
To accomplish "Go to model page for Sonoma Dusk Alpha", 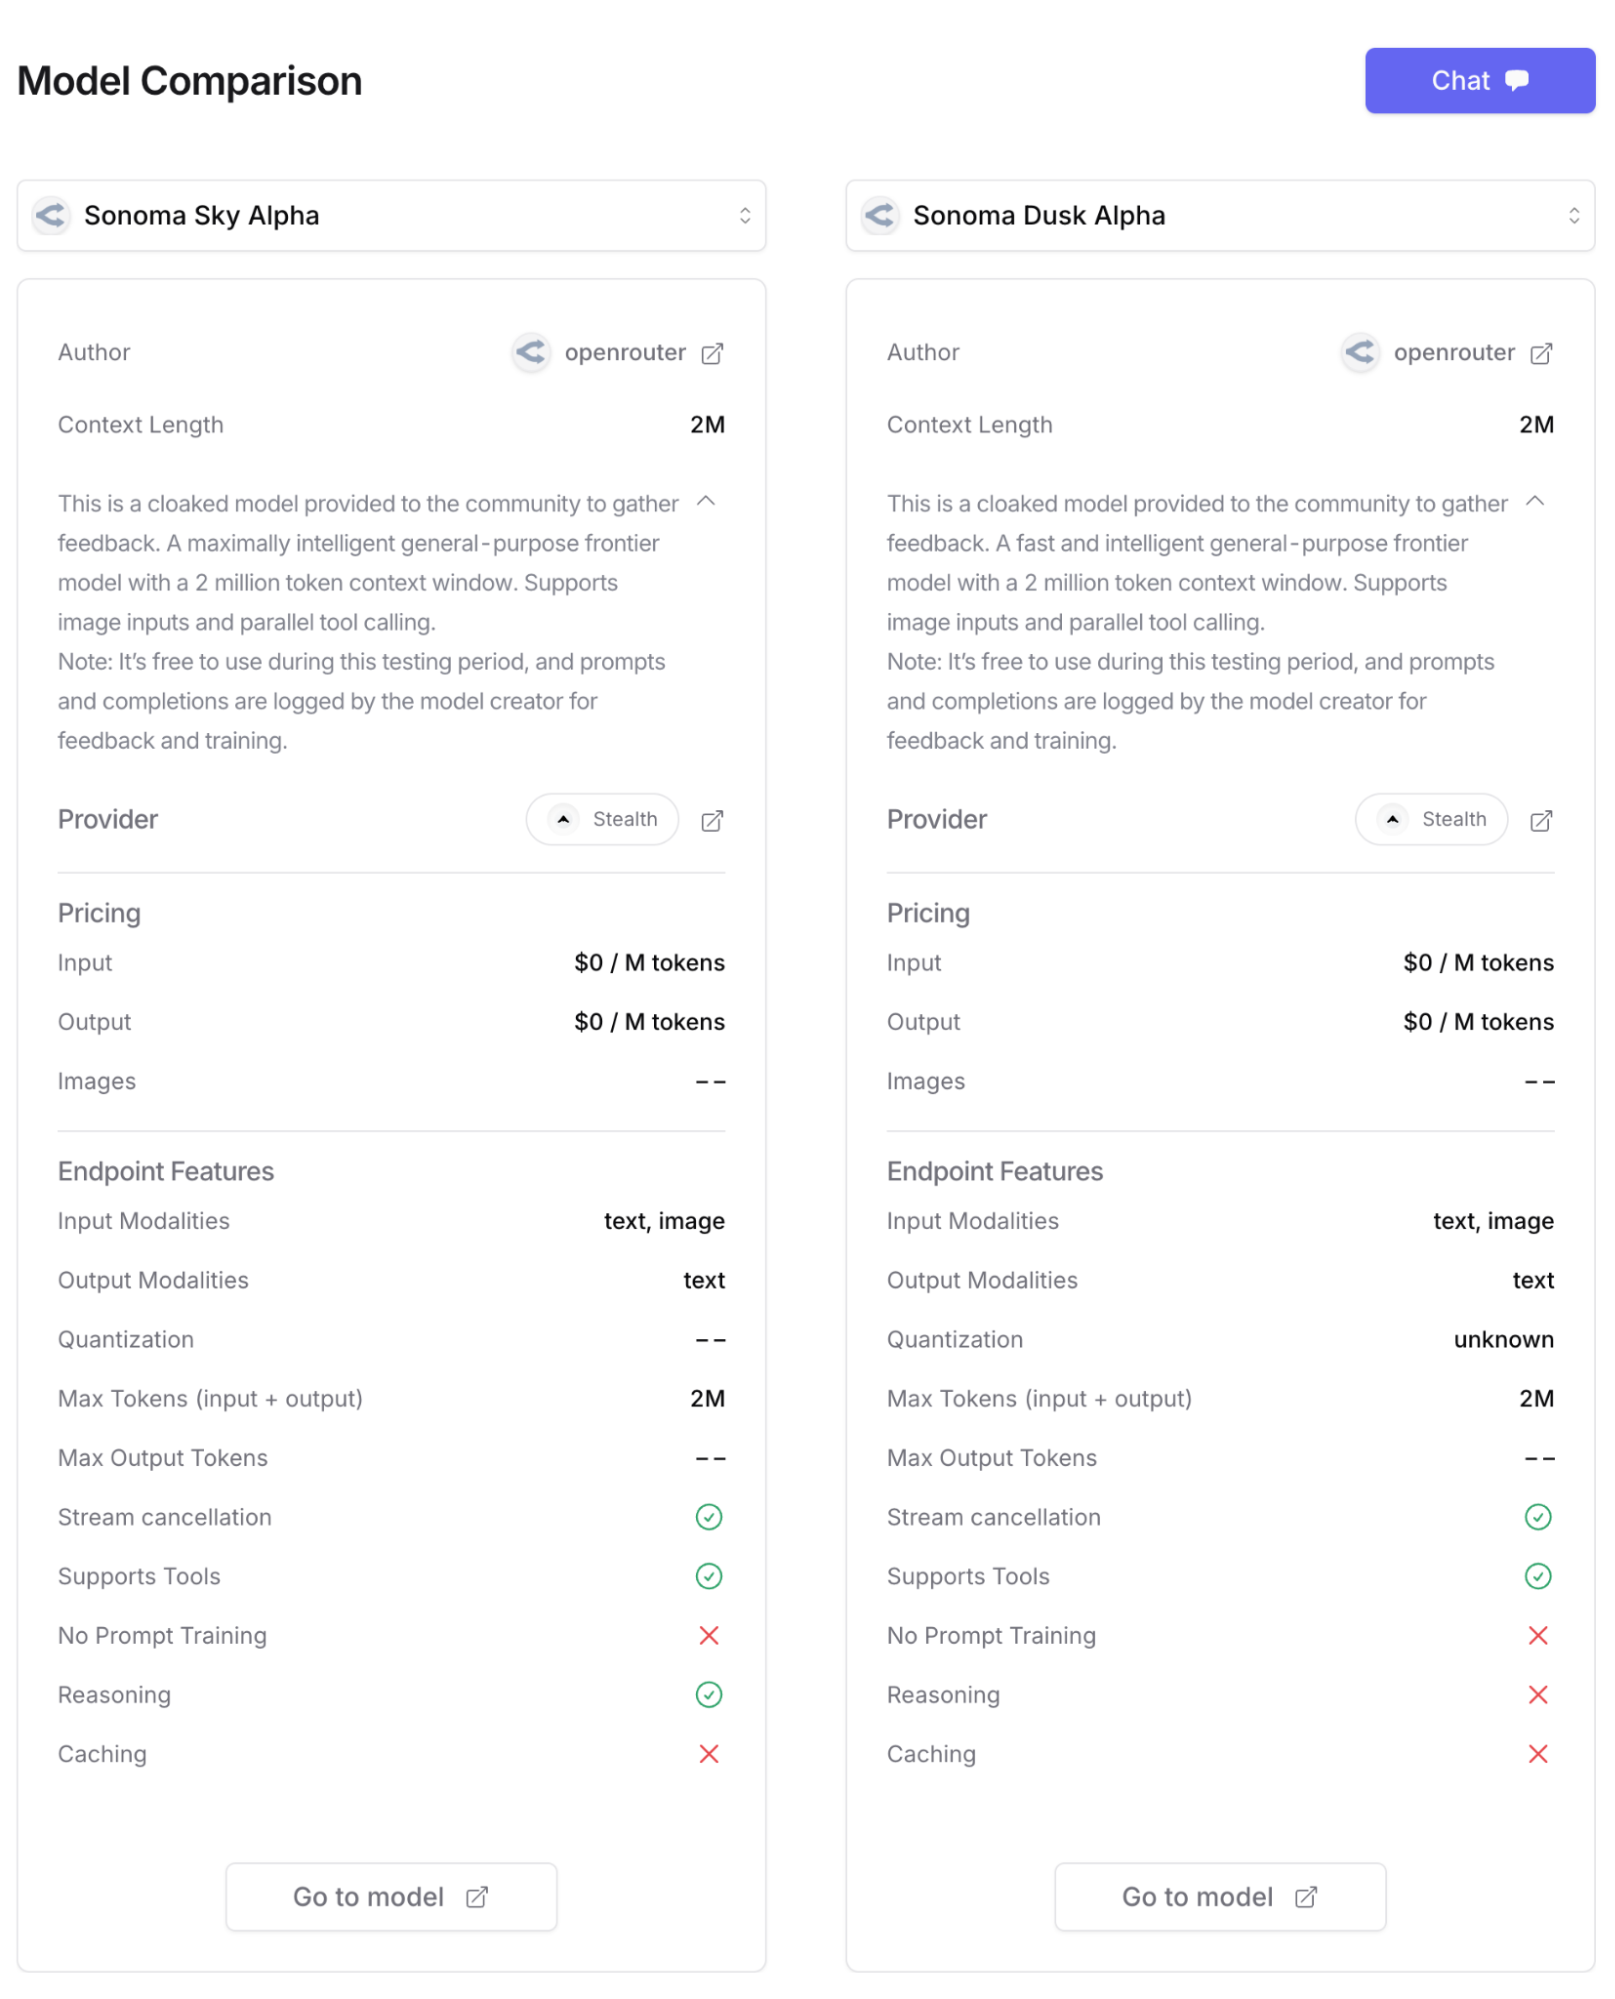I will 1220,1897.
